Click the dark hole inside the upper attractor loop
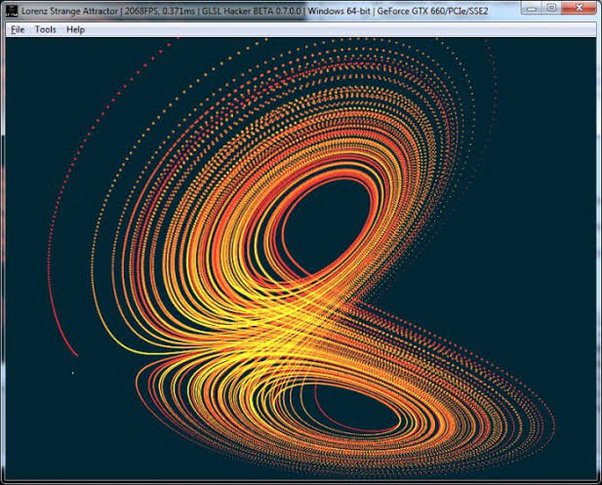Image resolution: width=602 pixels, height=485 pixels. coord(326,227)
